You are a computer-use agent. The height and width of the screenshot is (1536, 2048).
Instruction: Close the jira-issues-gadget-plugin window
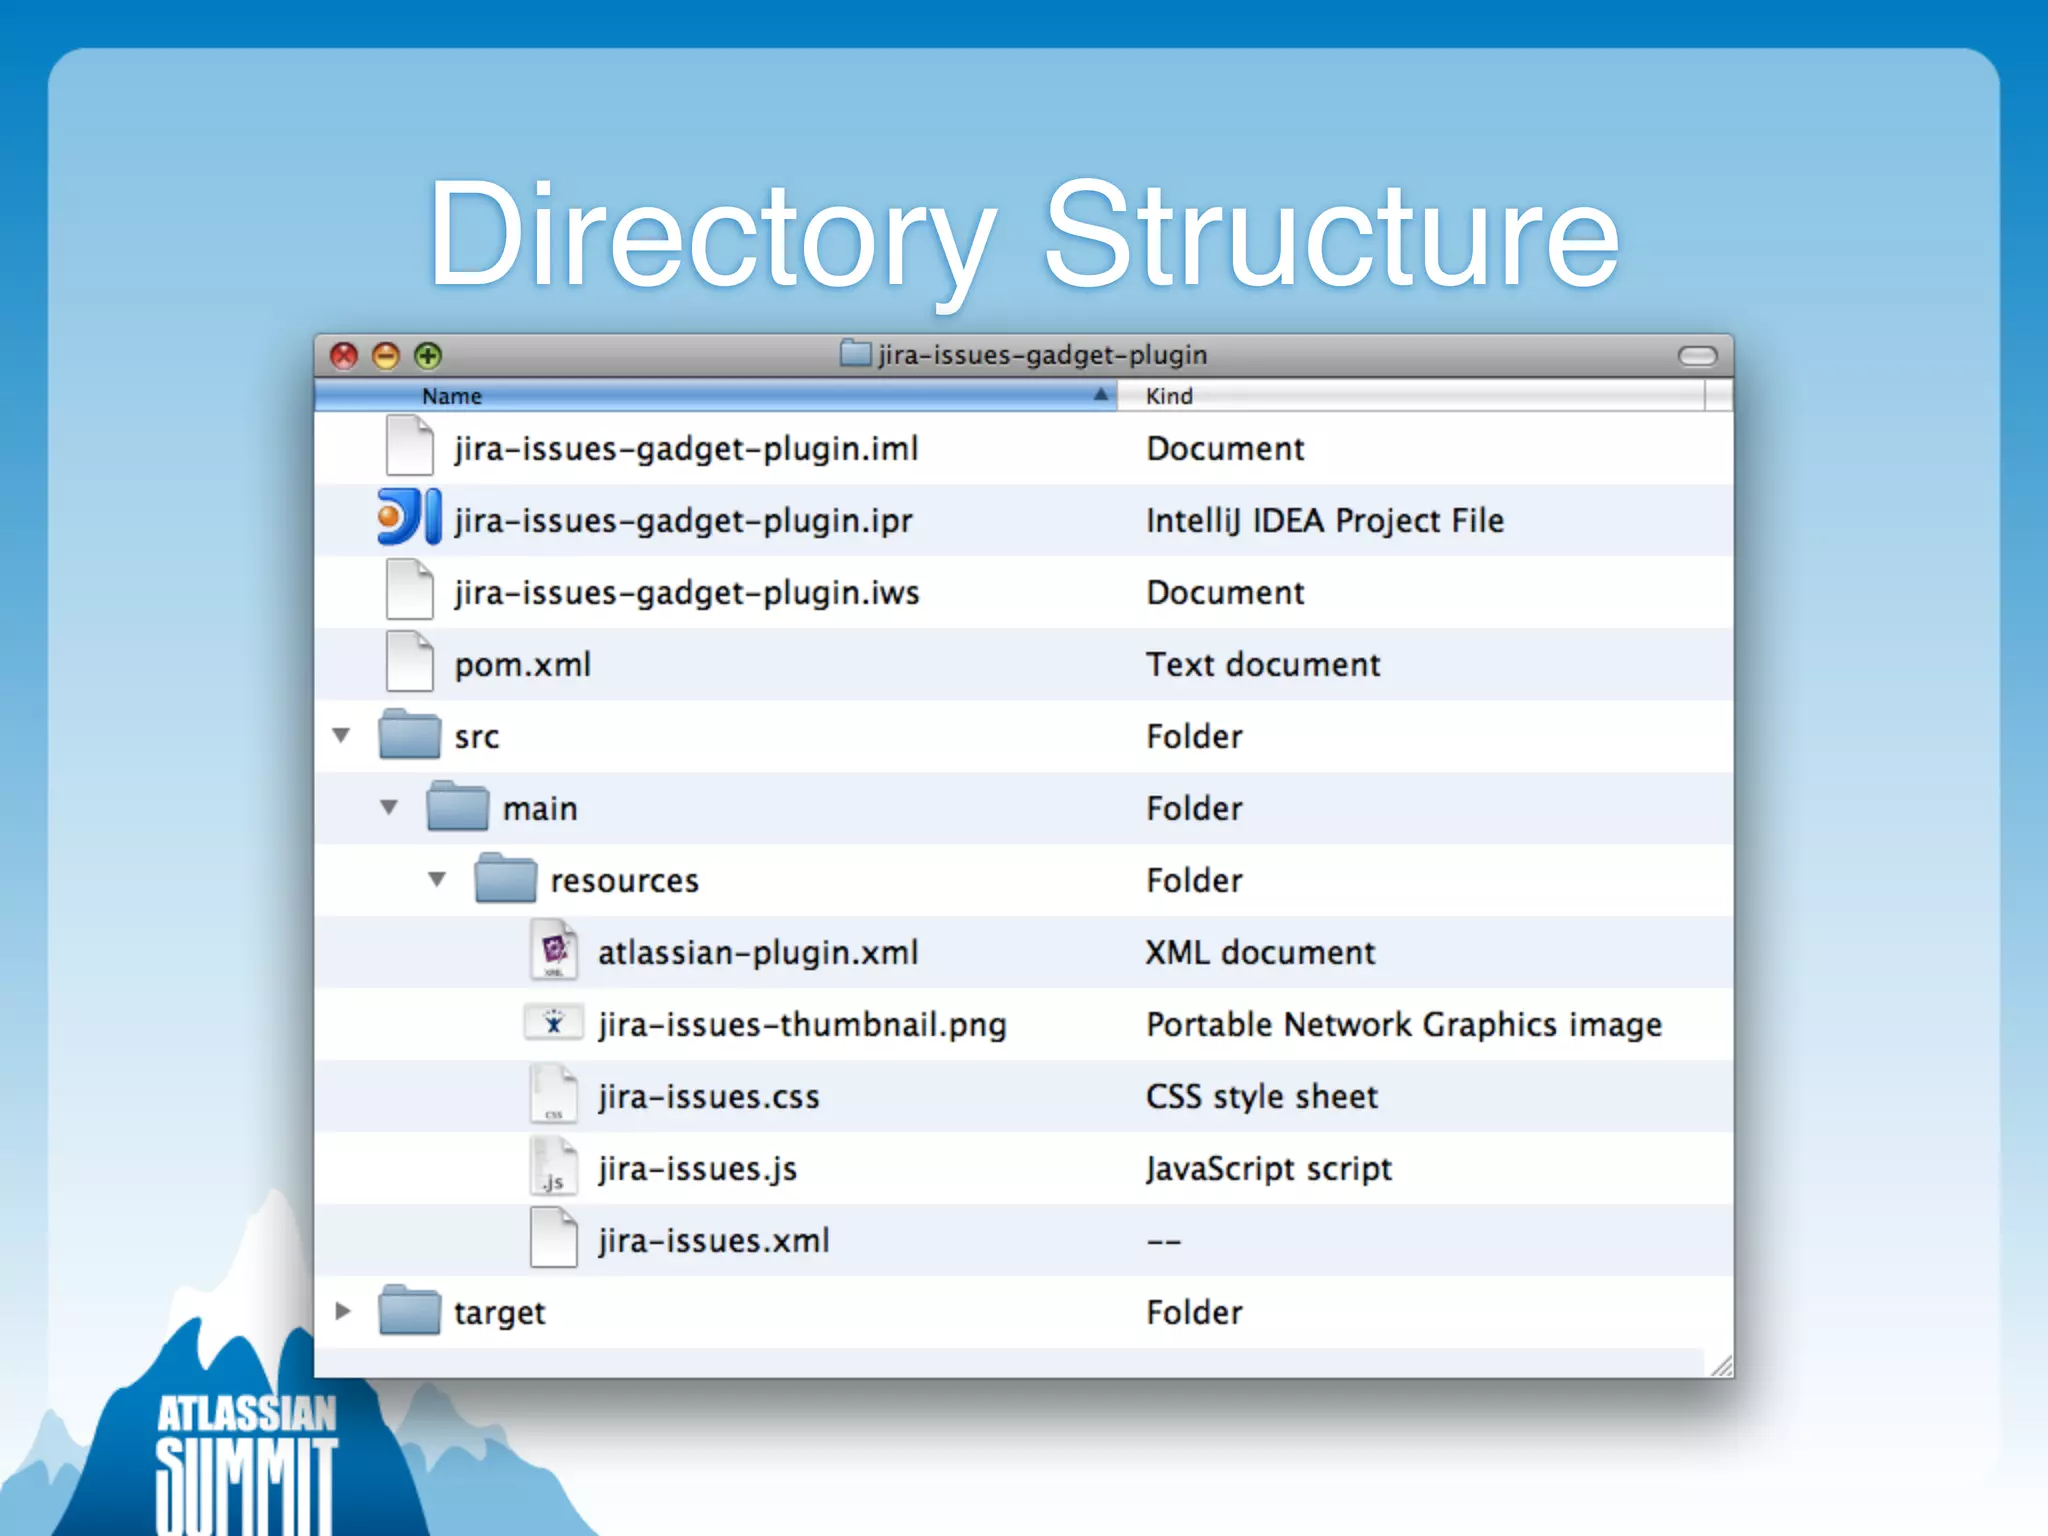pos(344,355)
